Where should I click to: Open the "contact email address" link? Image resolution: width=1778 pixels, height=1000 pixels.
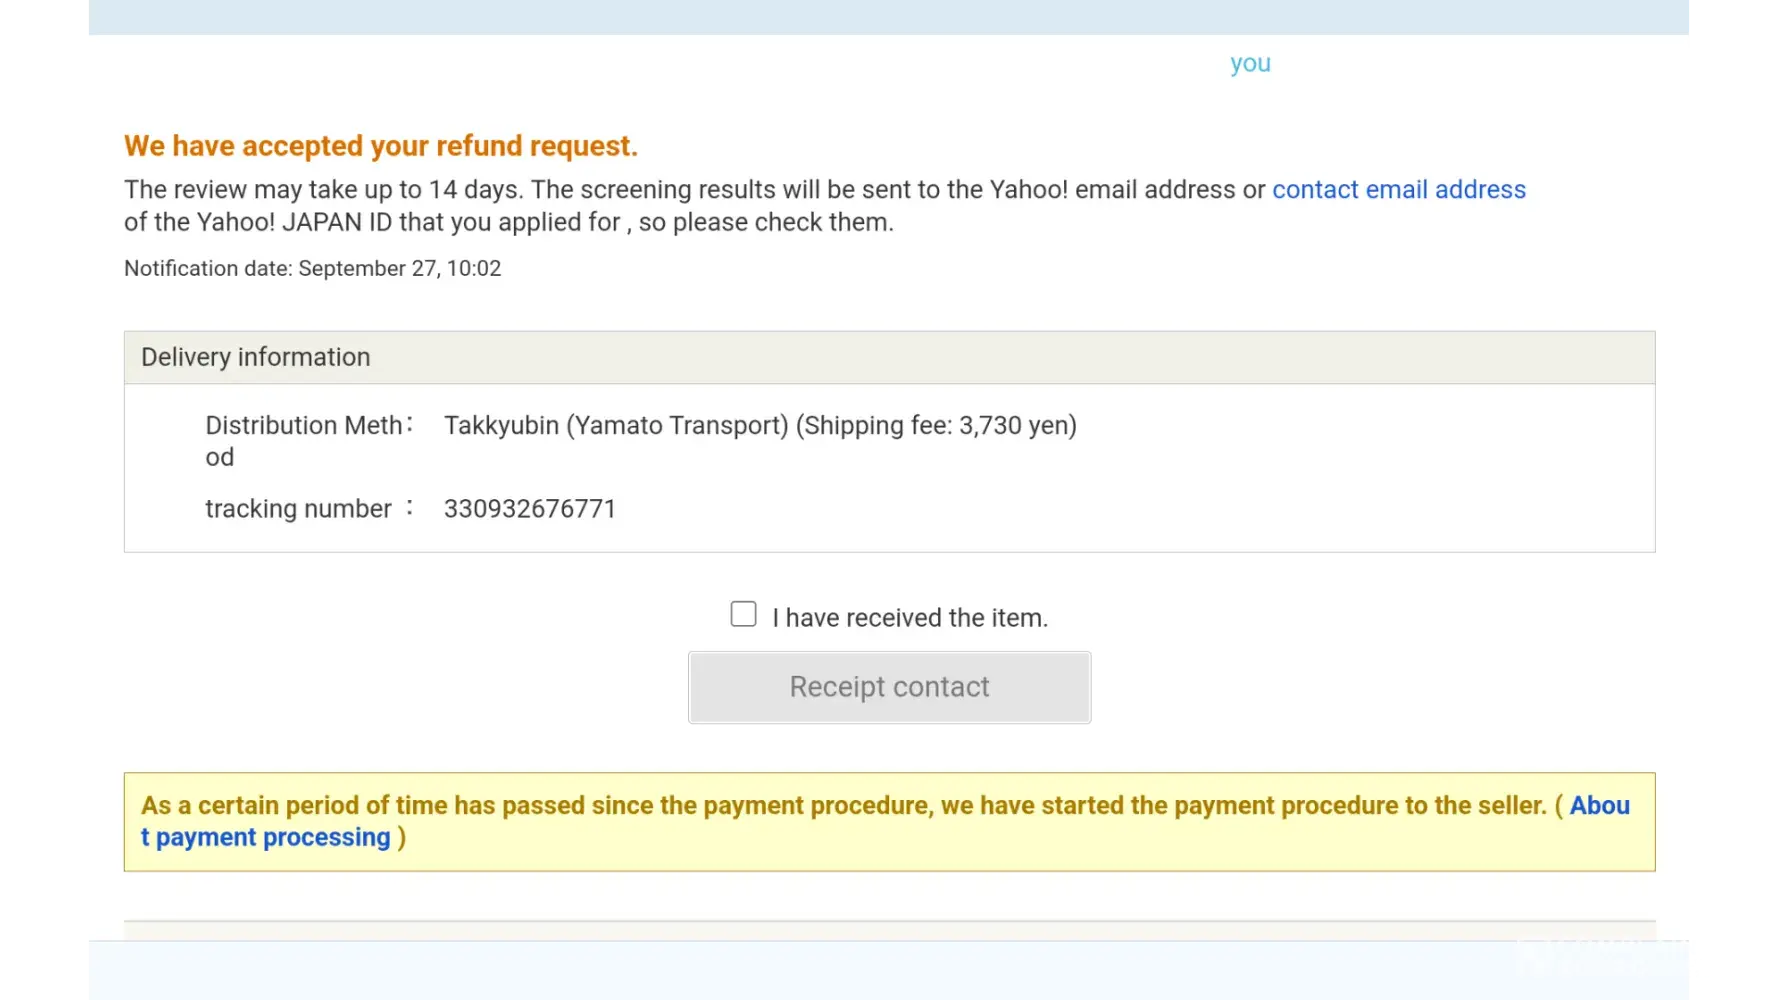tap(1398, 190)
